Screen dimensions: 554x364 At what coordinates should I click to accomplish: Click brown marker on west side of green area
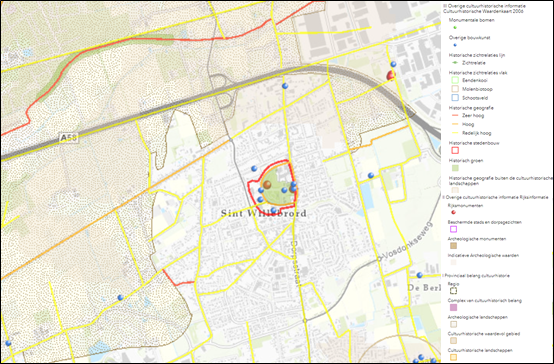[267, 184]
